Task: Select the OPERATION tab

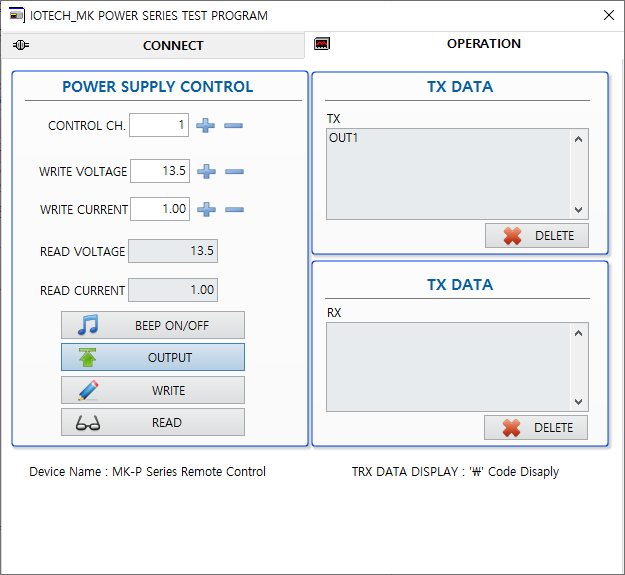Action: coord(465,44)
